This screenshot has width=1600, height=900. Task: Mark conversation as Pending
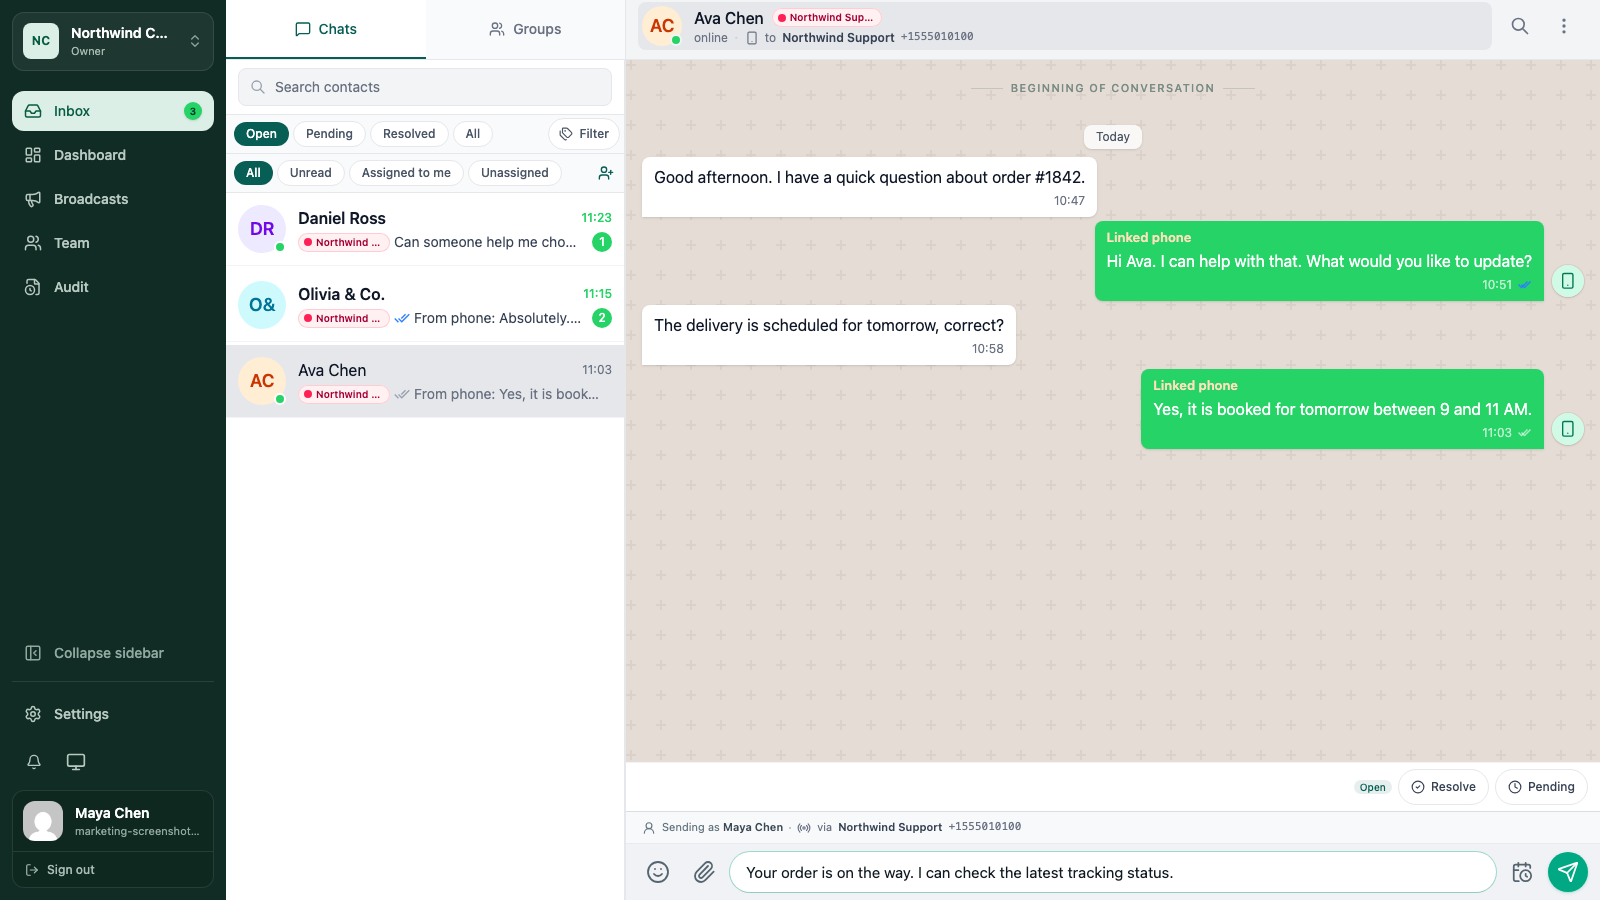[1541, 787]
